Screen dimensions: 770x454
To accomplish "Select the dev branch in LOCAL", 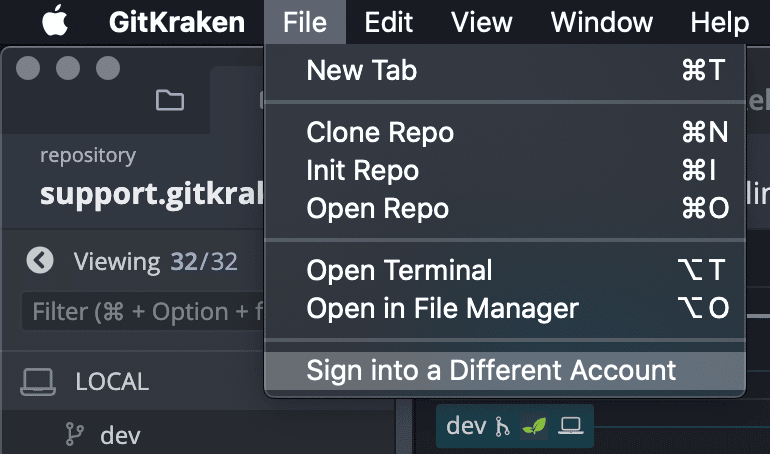I will click(x=120, y=435).
